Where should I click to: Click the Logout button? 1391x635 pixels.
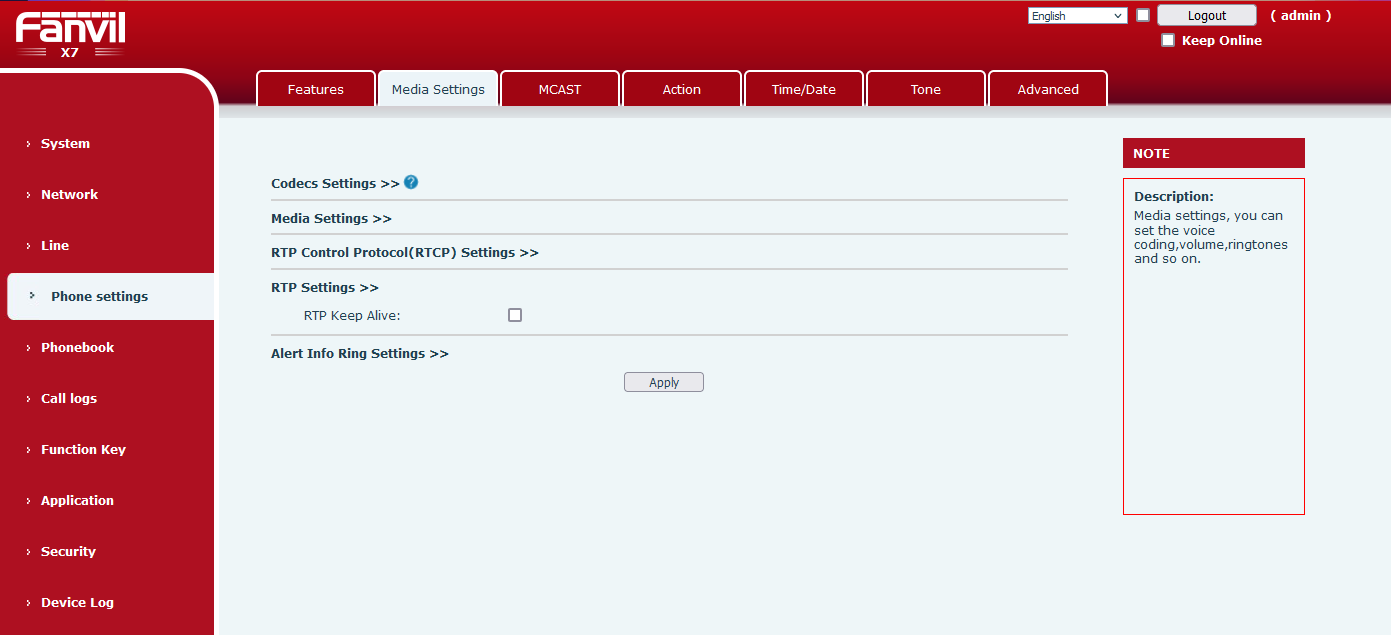point(1206,15)
